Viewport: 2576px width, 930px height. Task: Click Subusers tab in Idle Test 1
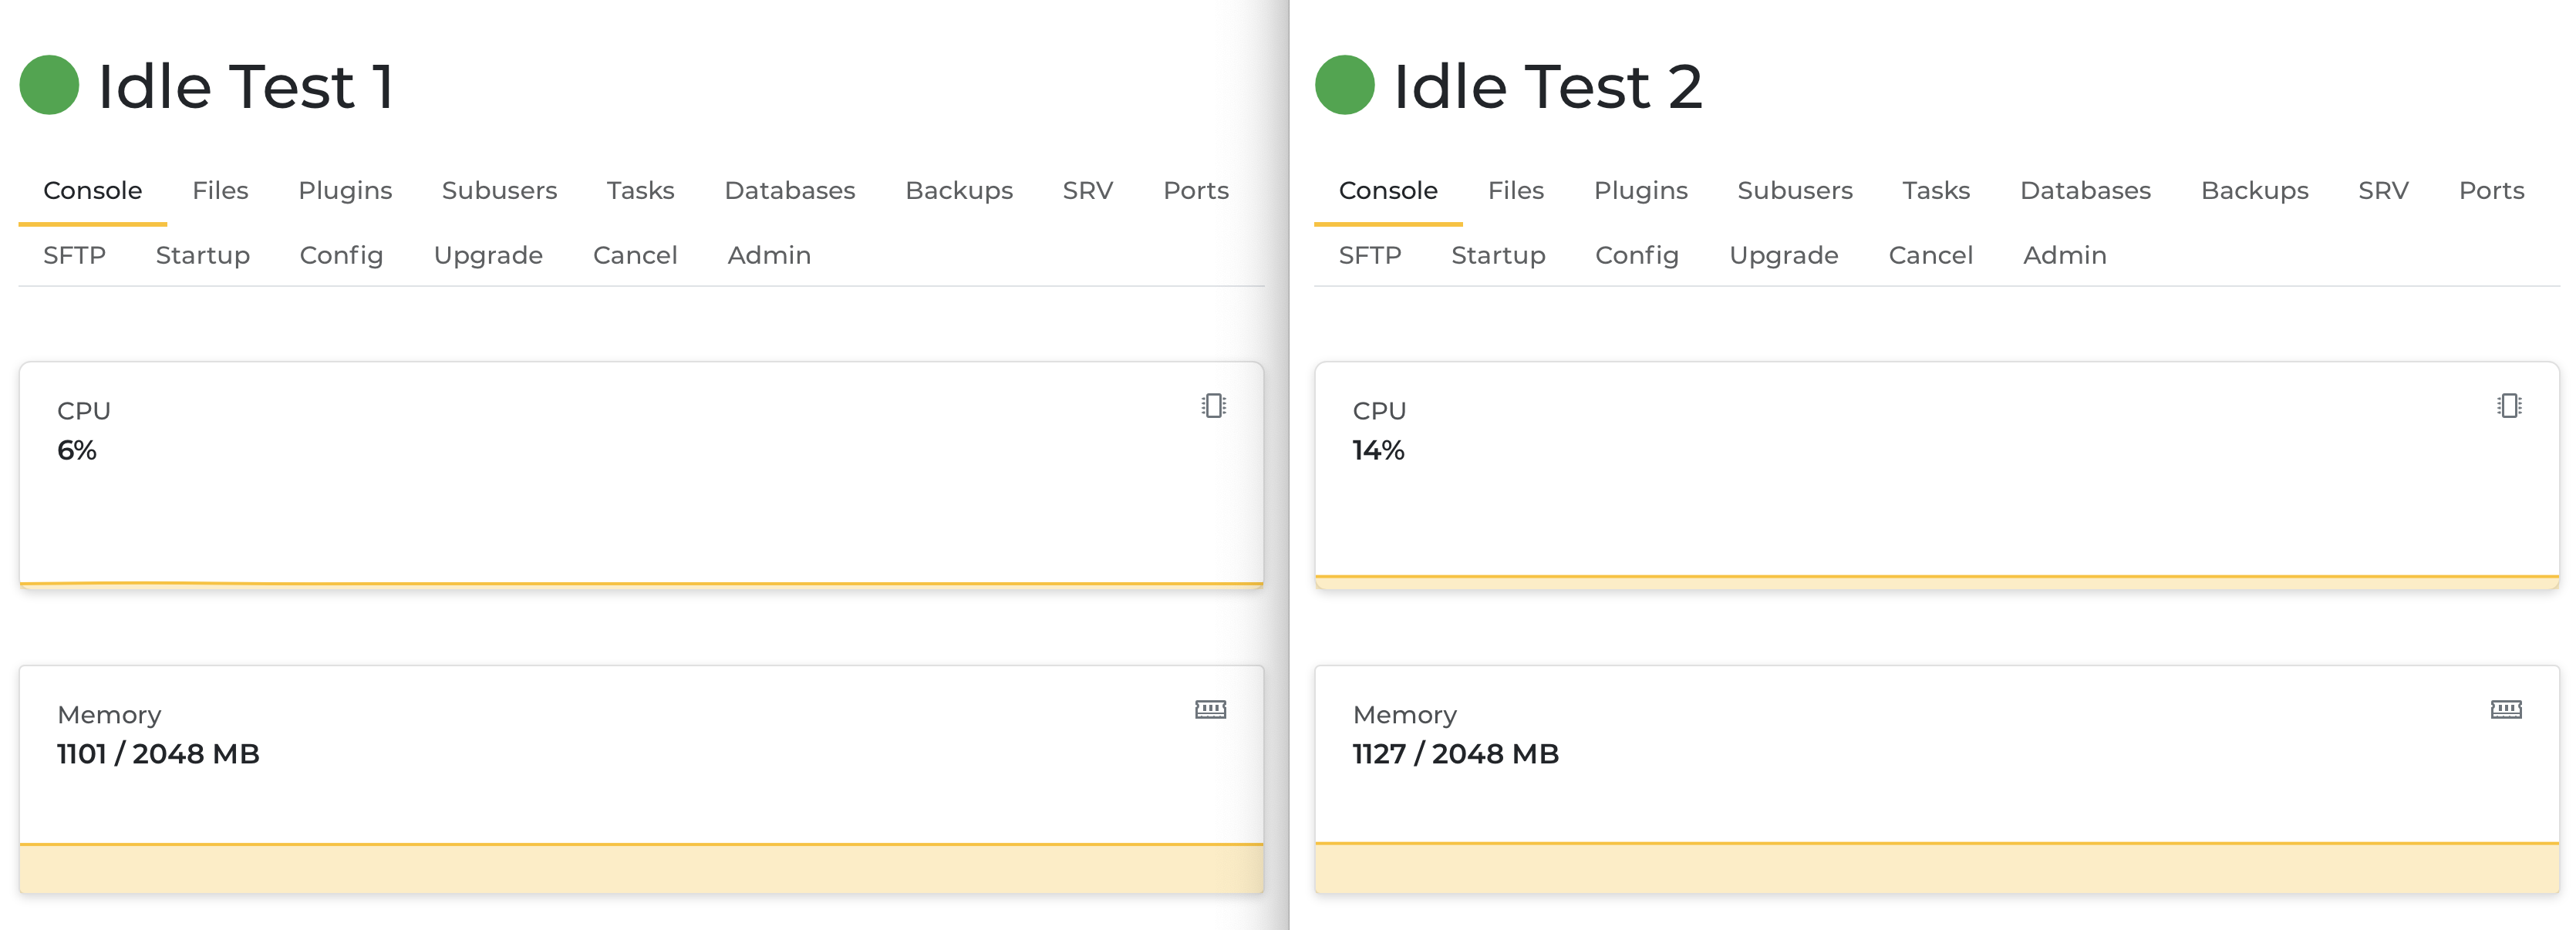point(499,190)
